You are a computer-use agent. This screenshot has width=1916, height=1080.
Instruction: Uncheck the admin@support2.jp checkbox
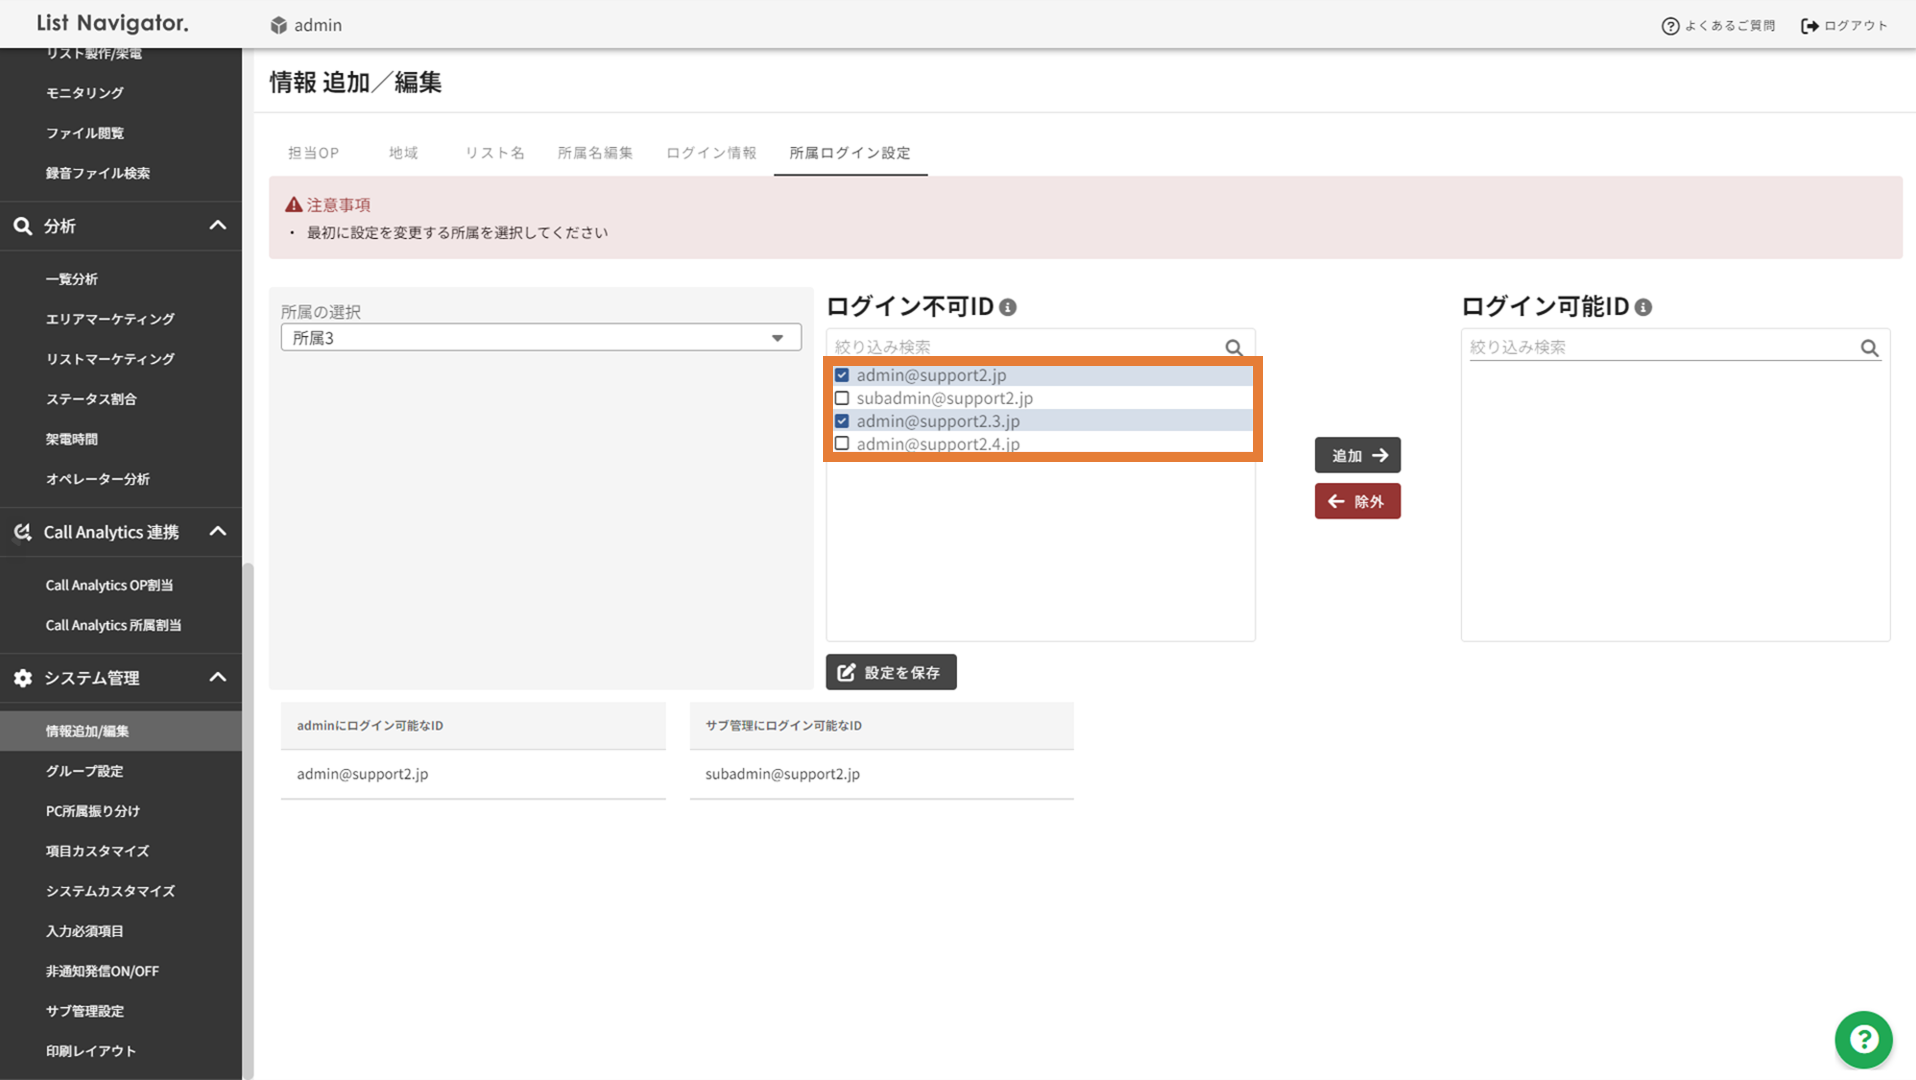tap(842, 375)
